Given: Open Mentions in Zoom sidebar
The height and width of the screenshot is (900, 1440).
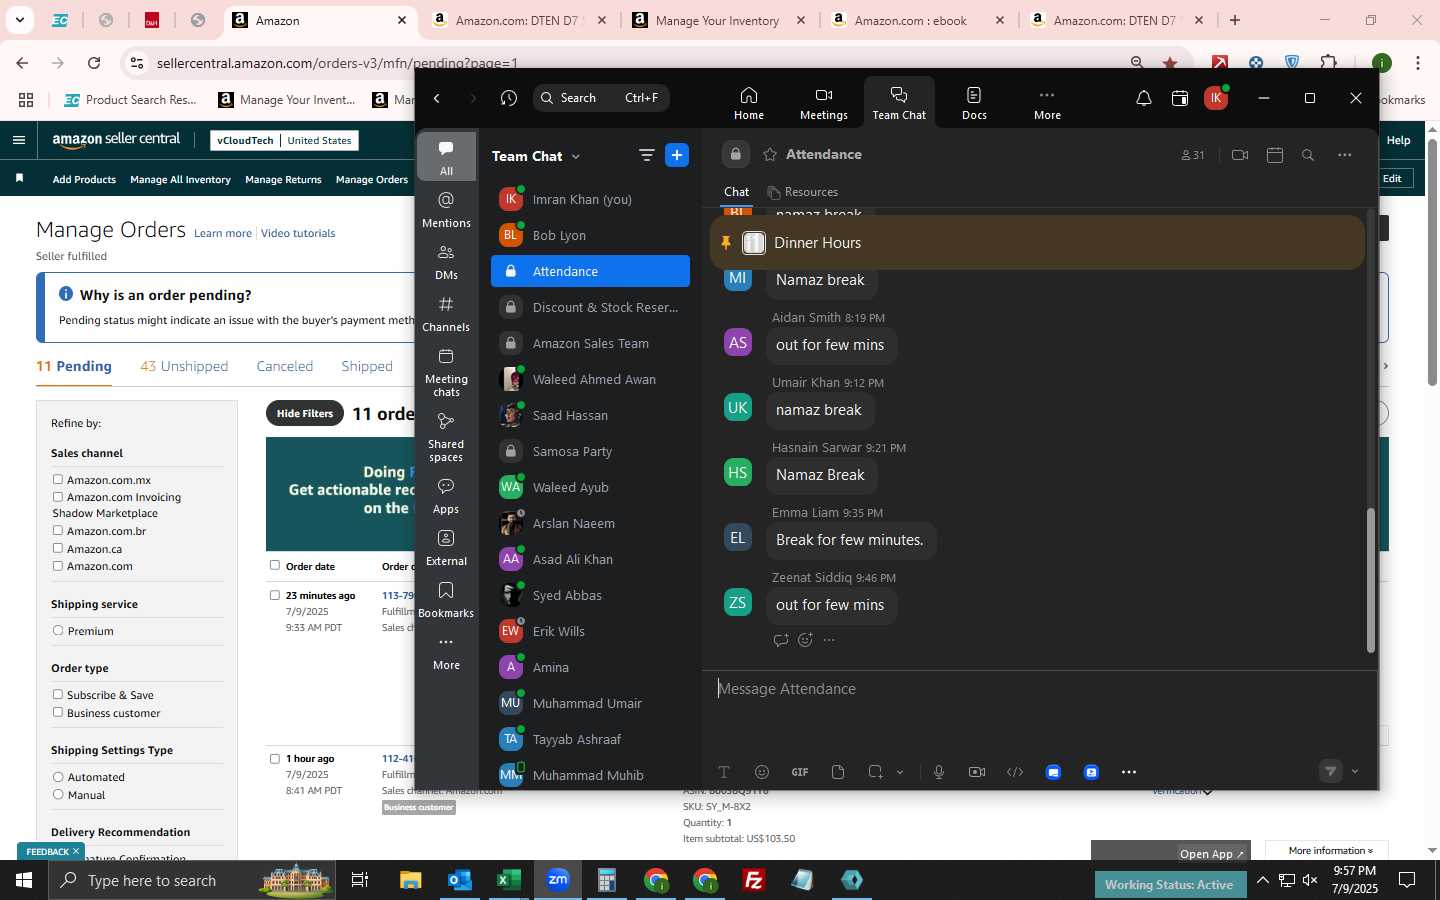Looking at the screenshot, I should tap(446, 210).
